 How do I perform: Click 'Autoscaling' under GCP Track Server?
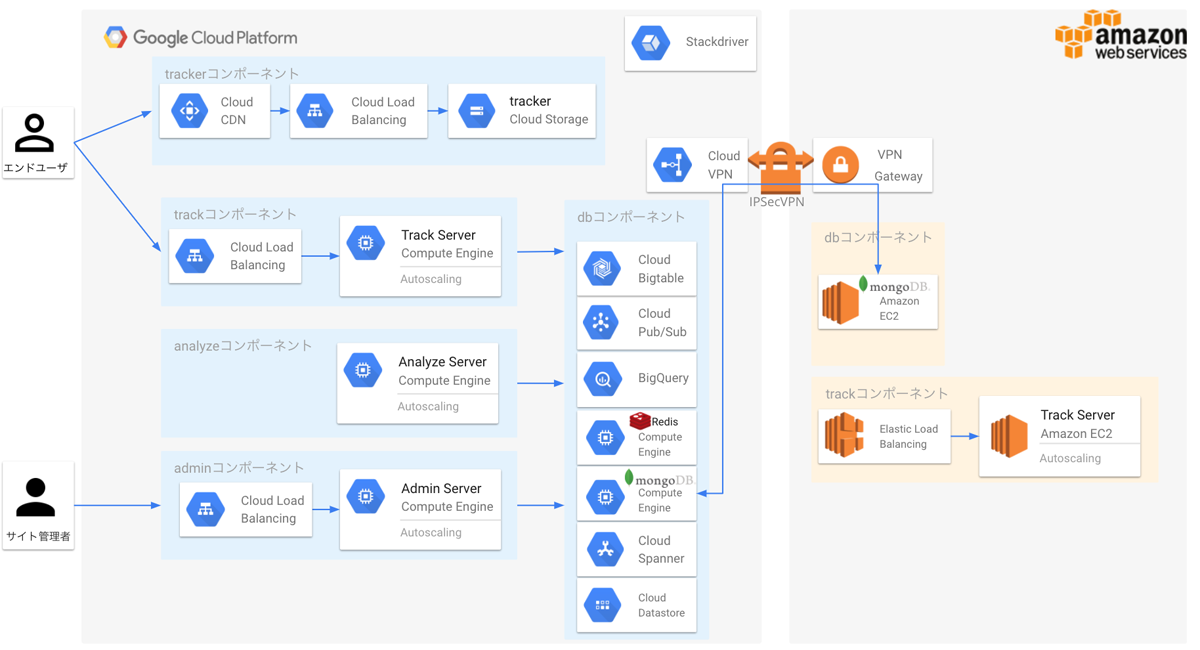pyautogui.click(x=431, y=279)
